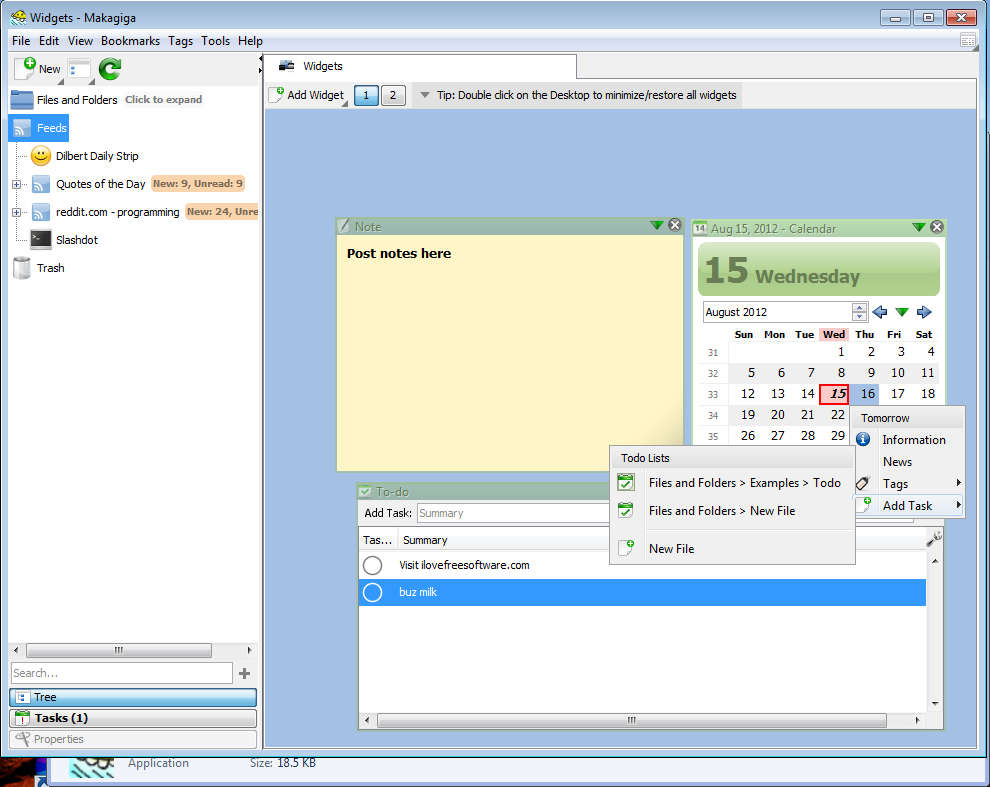Click the Note widget pencil icon
The height and width of the screenshot is (787, 990).
coord(344,225)
